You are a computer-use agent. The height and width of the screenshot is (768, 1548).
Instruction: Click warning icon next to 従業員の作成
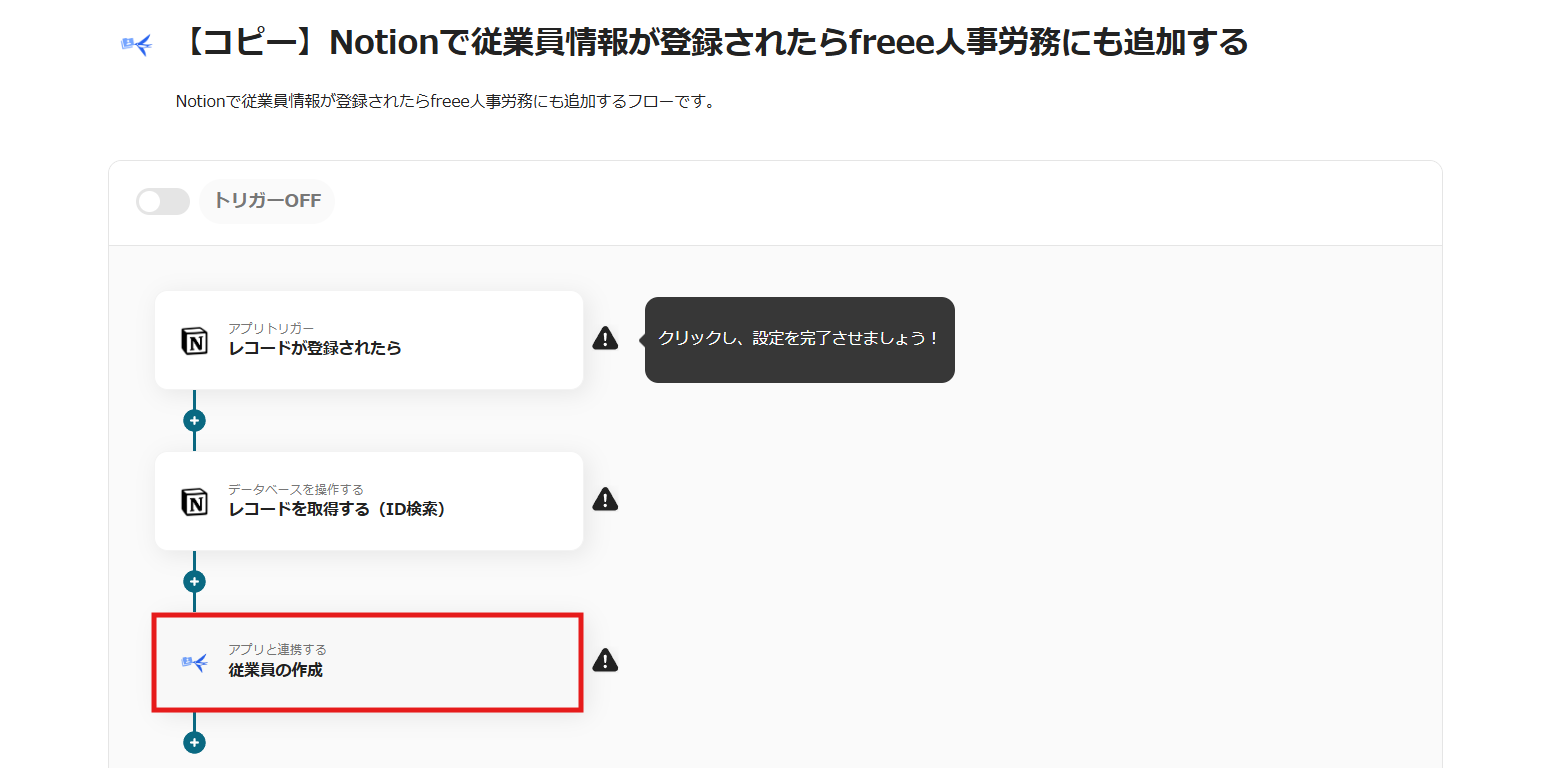605,660
